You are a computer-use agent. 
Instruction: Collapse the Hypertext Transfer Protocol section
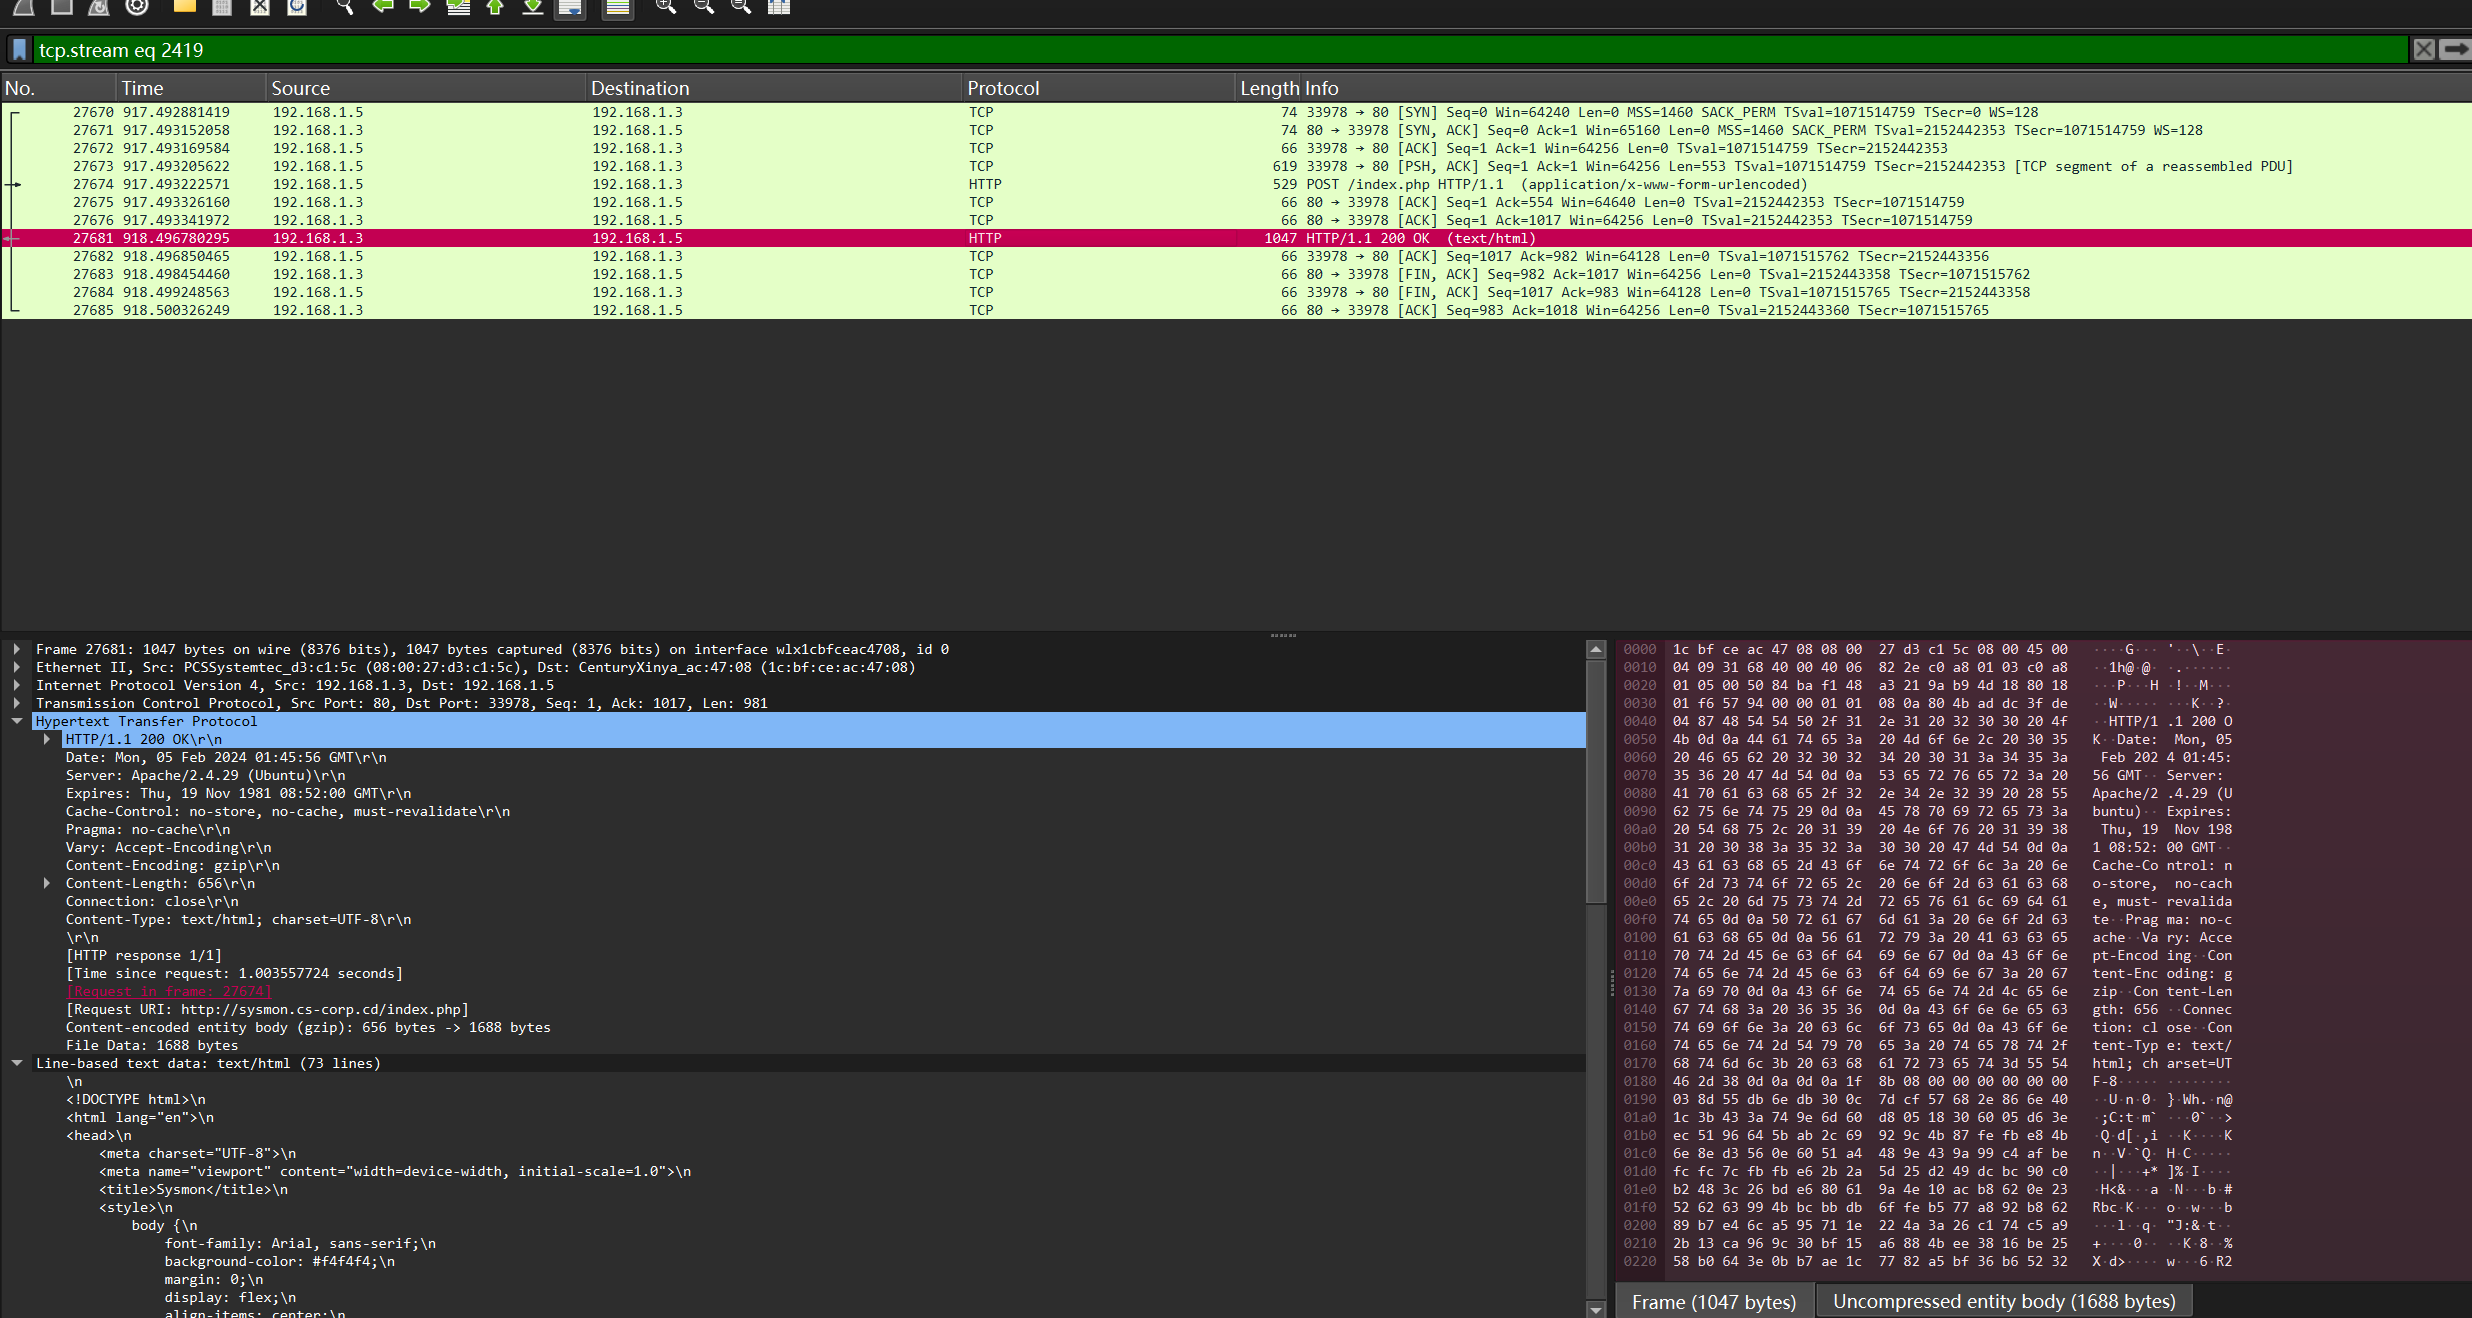pyautogui.click(x=17, y=721)
